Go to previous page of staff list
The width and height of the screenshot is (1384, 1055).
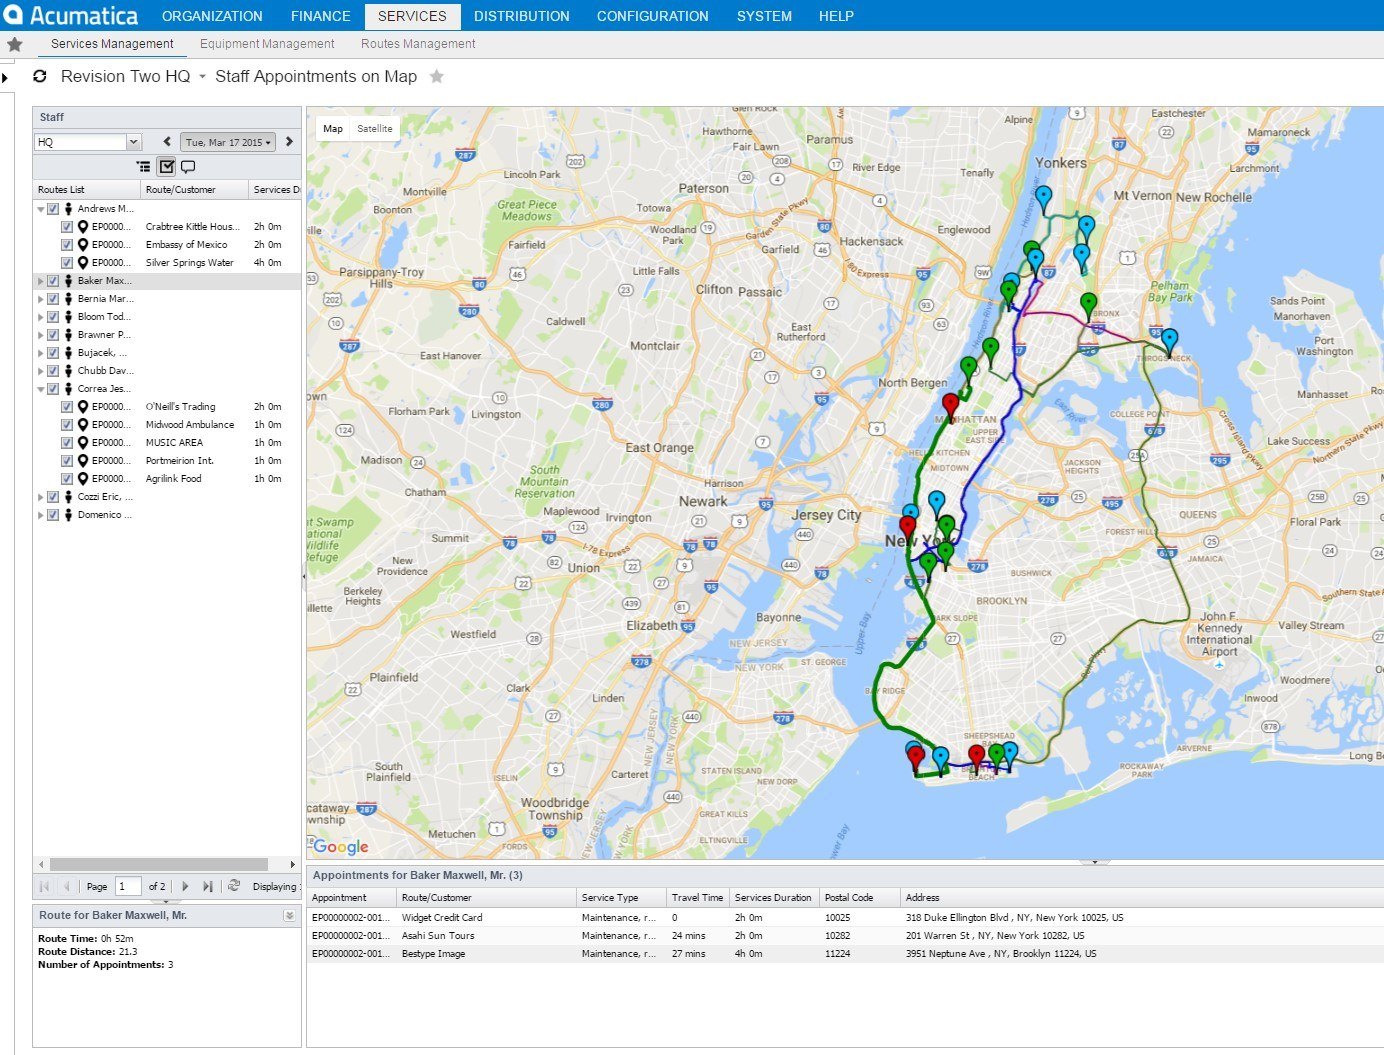click(x=67, y=886)
